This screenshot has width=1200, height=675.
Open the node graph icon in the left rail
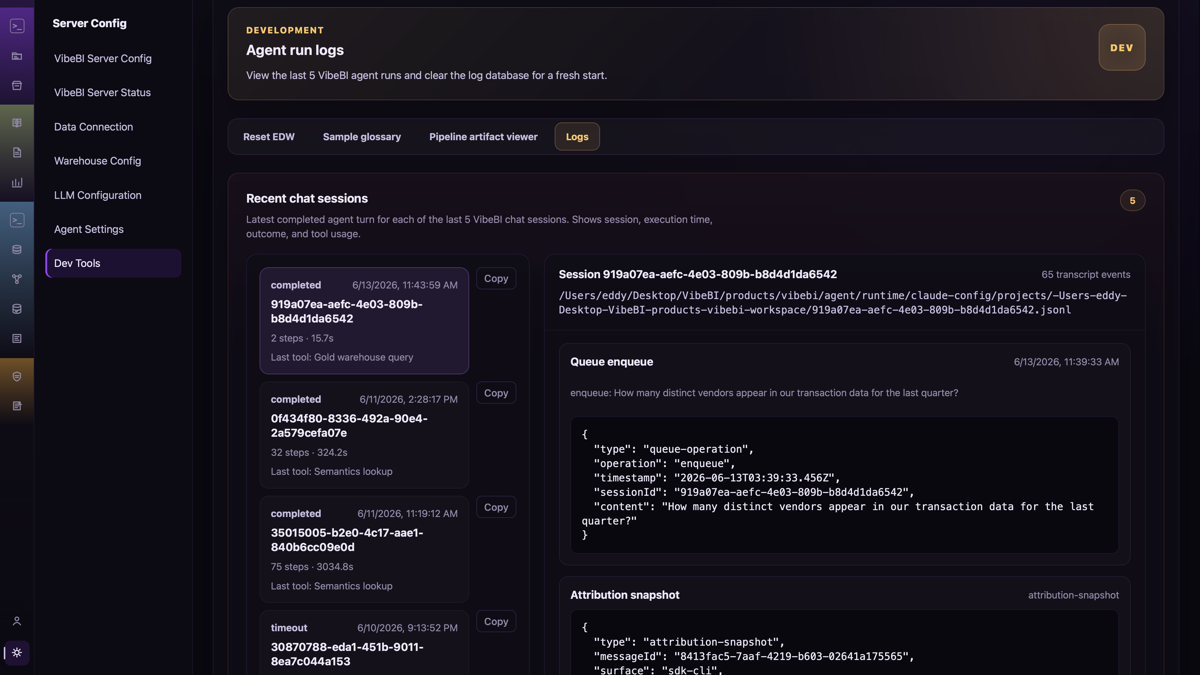(17, 279)
